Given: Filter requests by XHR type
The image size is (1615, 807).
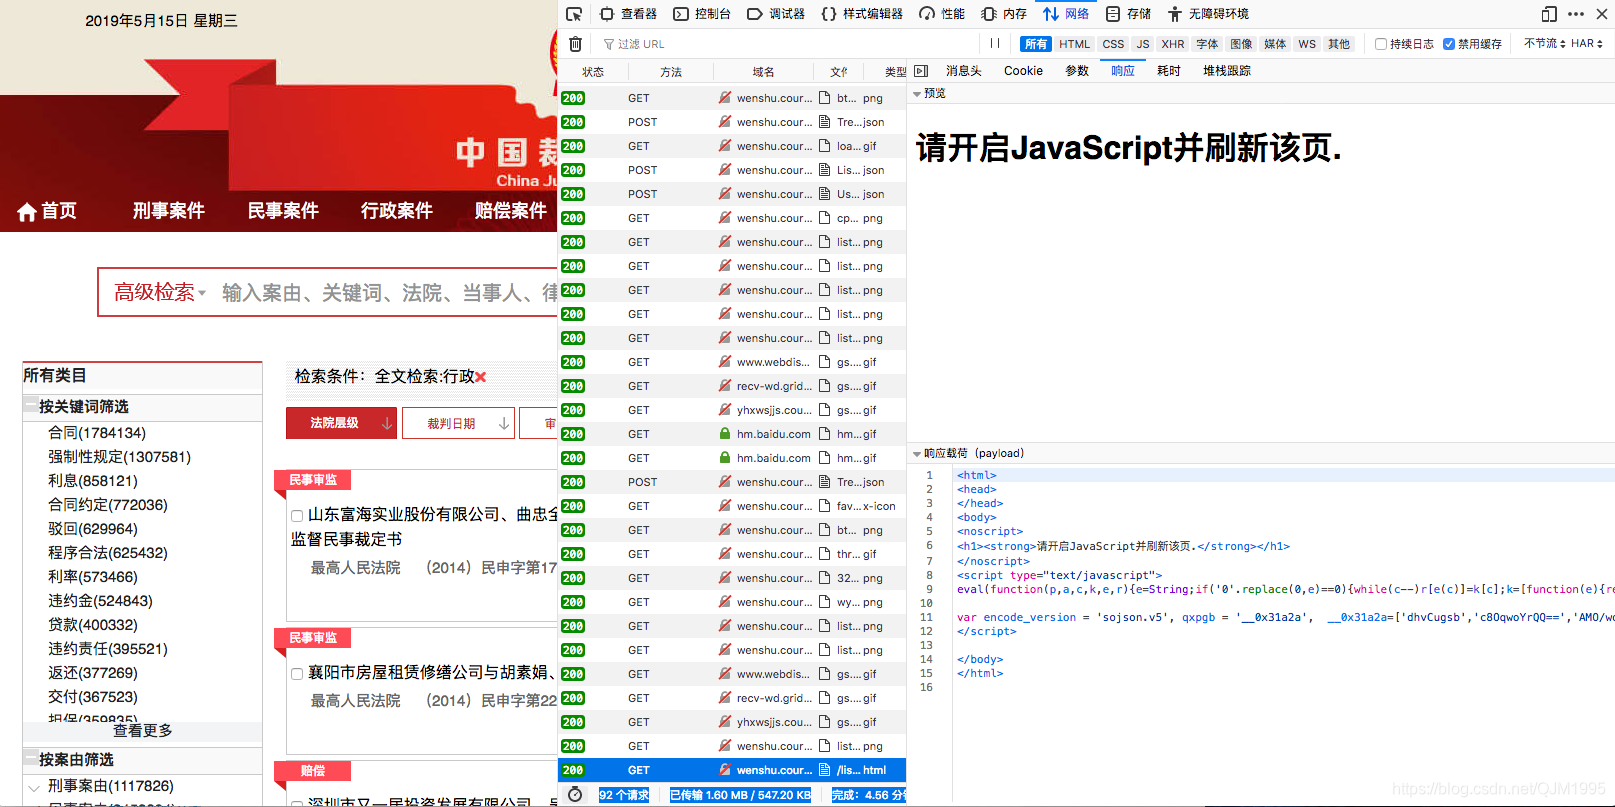Looking at the screenshot, I should 1173,44.
